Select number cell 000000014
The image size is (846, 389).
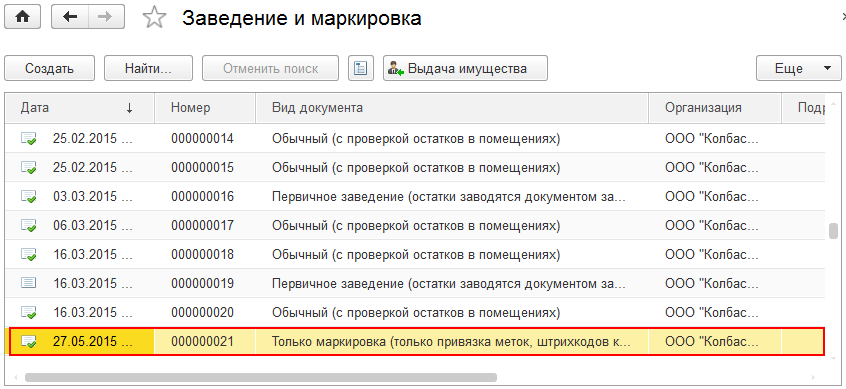[202, 139]
